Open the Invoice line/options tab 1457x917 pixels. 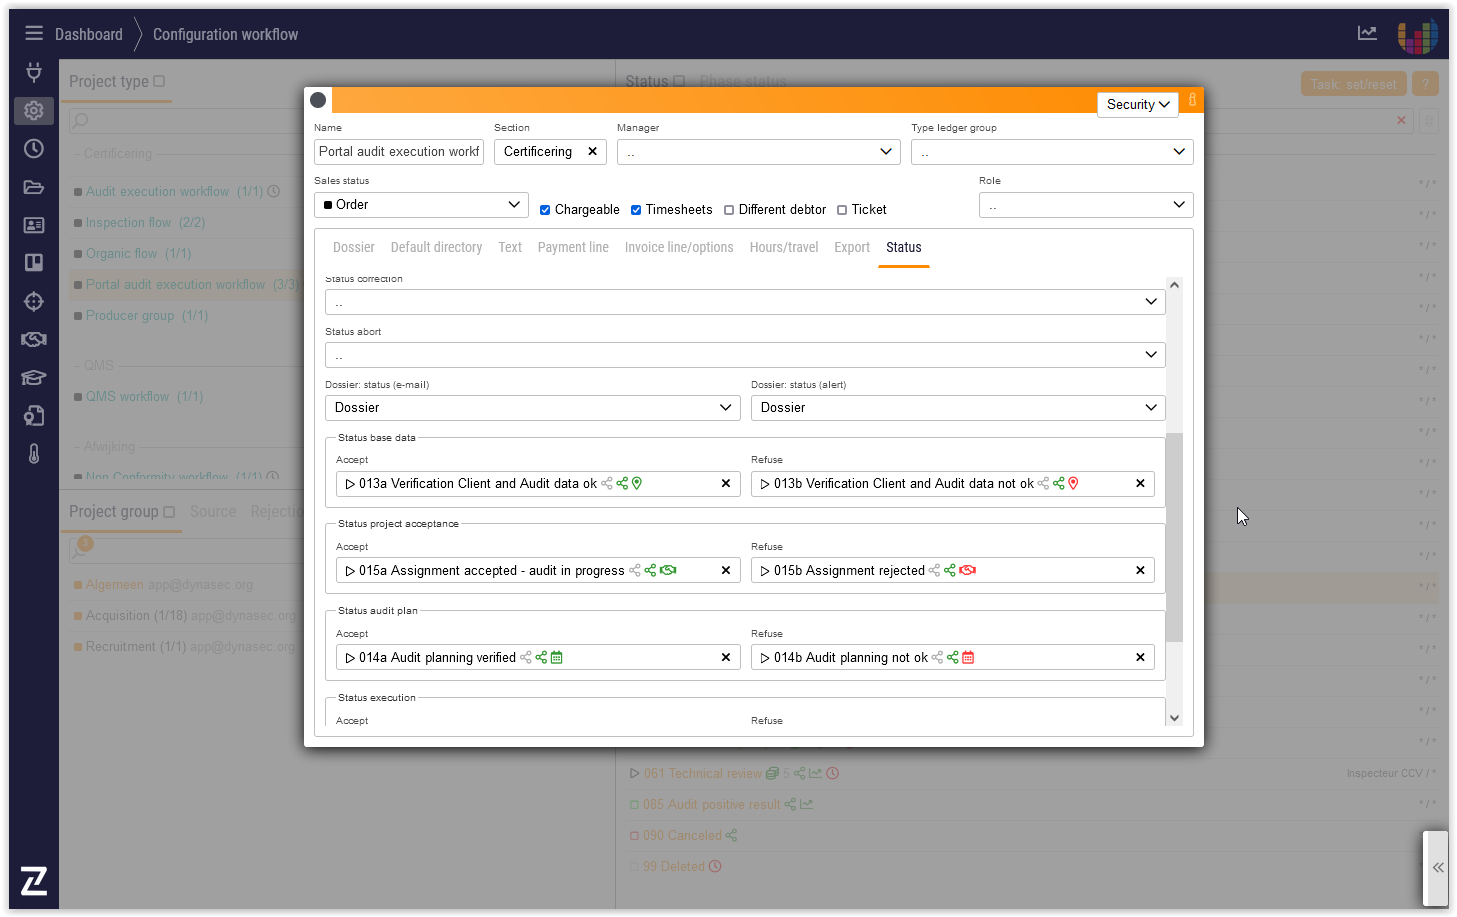[679, 247]
